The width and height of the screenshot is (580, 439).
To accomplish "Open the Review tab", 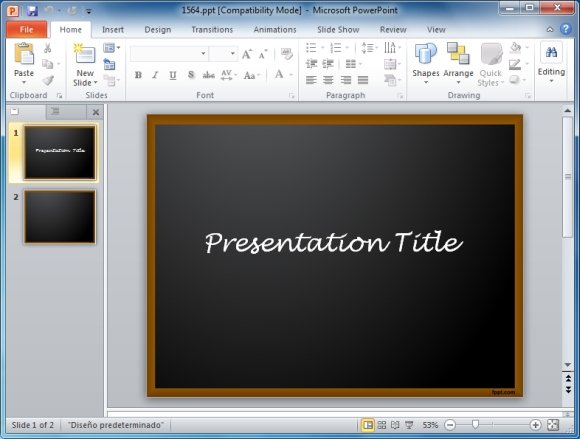I will pyautogui.click(x=393, y=30).
